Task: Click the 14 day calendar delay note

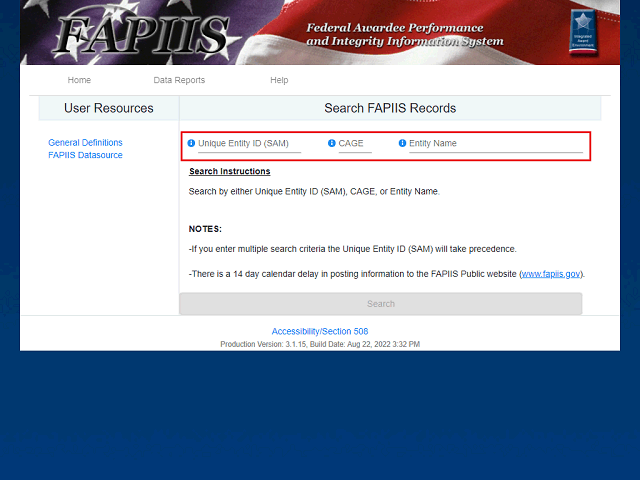Action: click(x=387, y=274)
